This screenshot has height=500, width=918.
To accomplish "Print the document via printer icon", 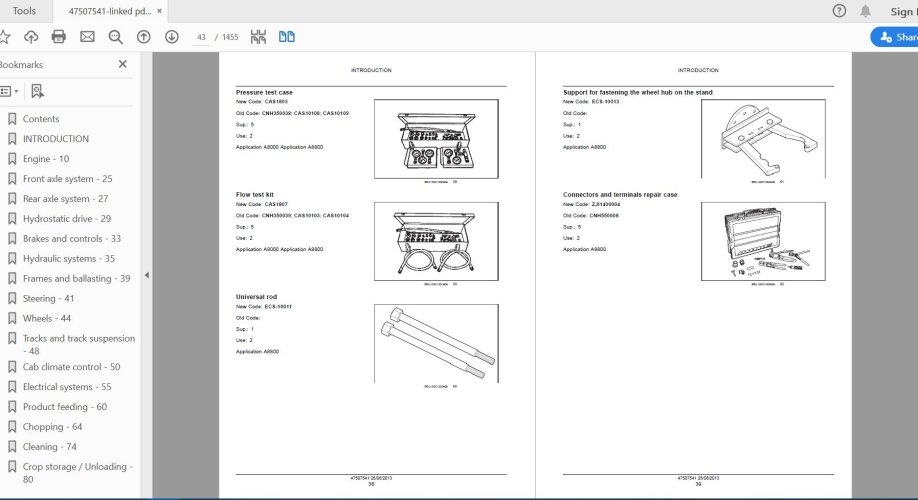I will click(59, 37).
